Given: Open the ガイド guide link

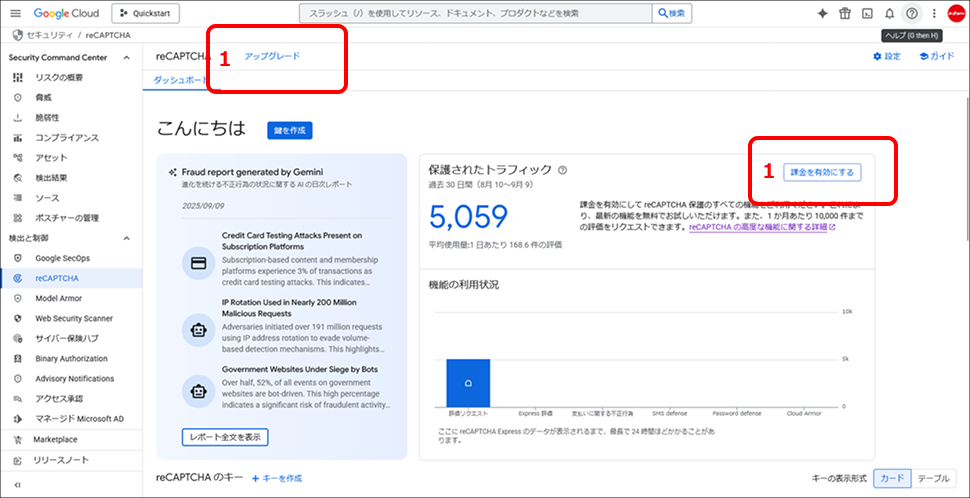Looking at the screenshot, I should coord(937,56).
